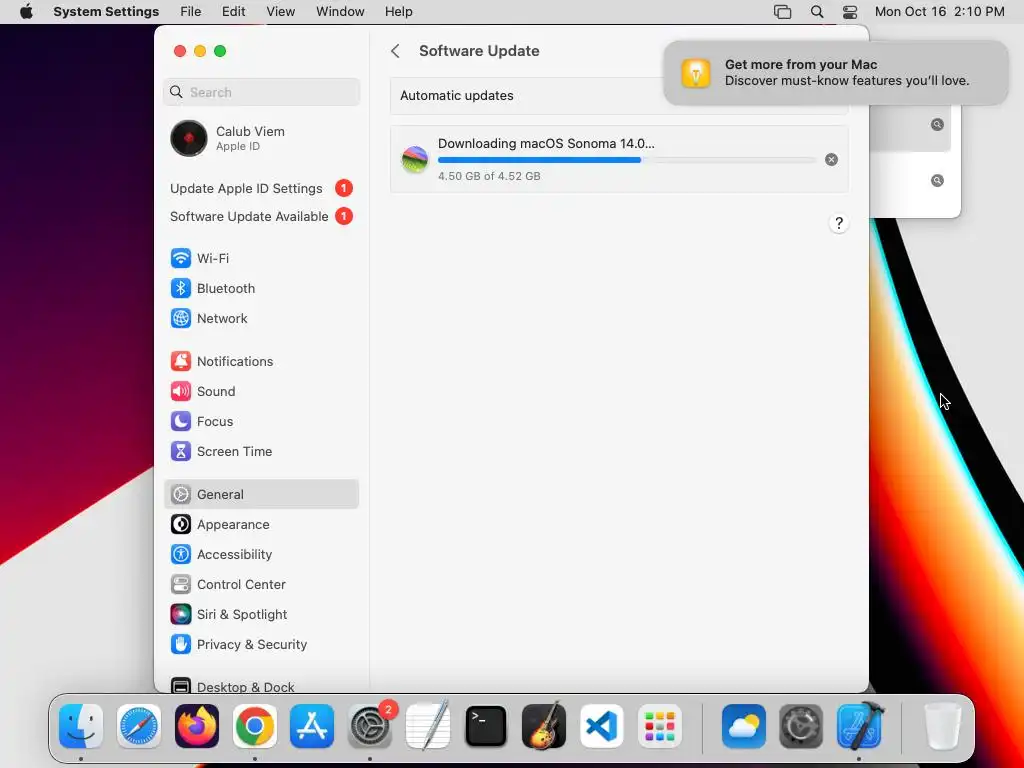Screen dimensions: 1024x768
Task: Click Stage Manager icon in menu bar
Action: pyautogui.click(x=782, y=12)
